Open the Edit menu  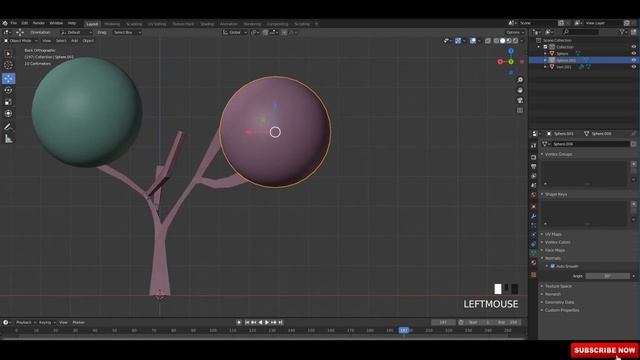click(x=25, y=23)
